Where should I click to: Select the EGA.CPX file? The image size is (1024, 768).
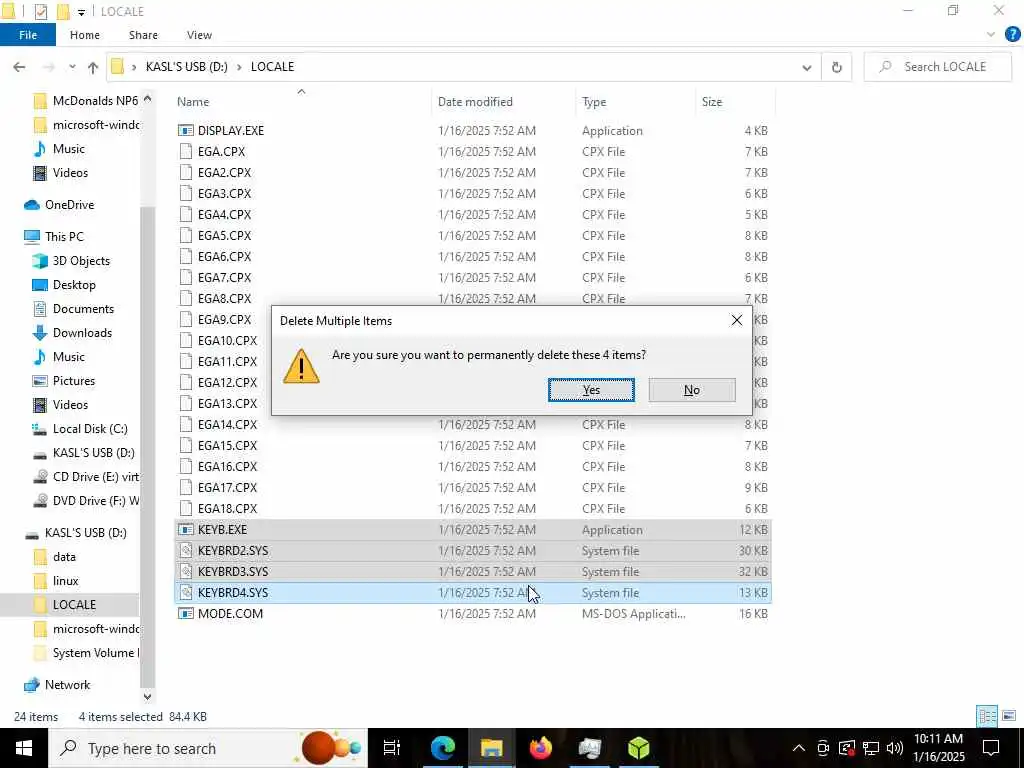click(473, 152)
